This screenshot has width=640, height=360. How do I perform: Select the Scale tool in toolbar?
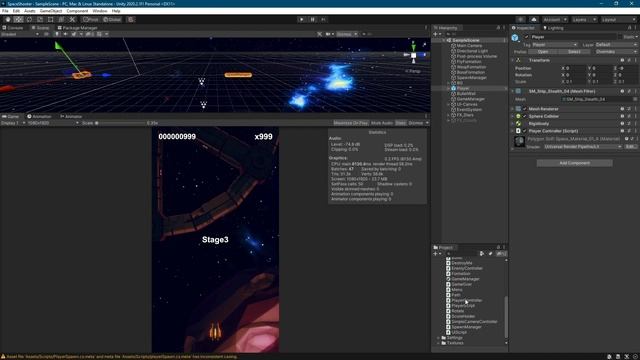(40, 19)
